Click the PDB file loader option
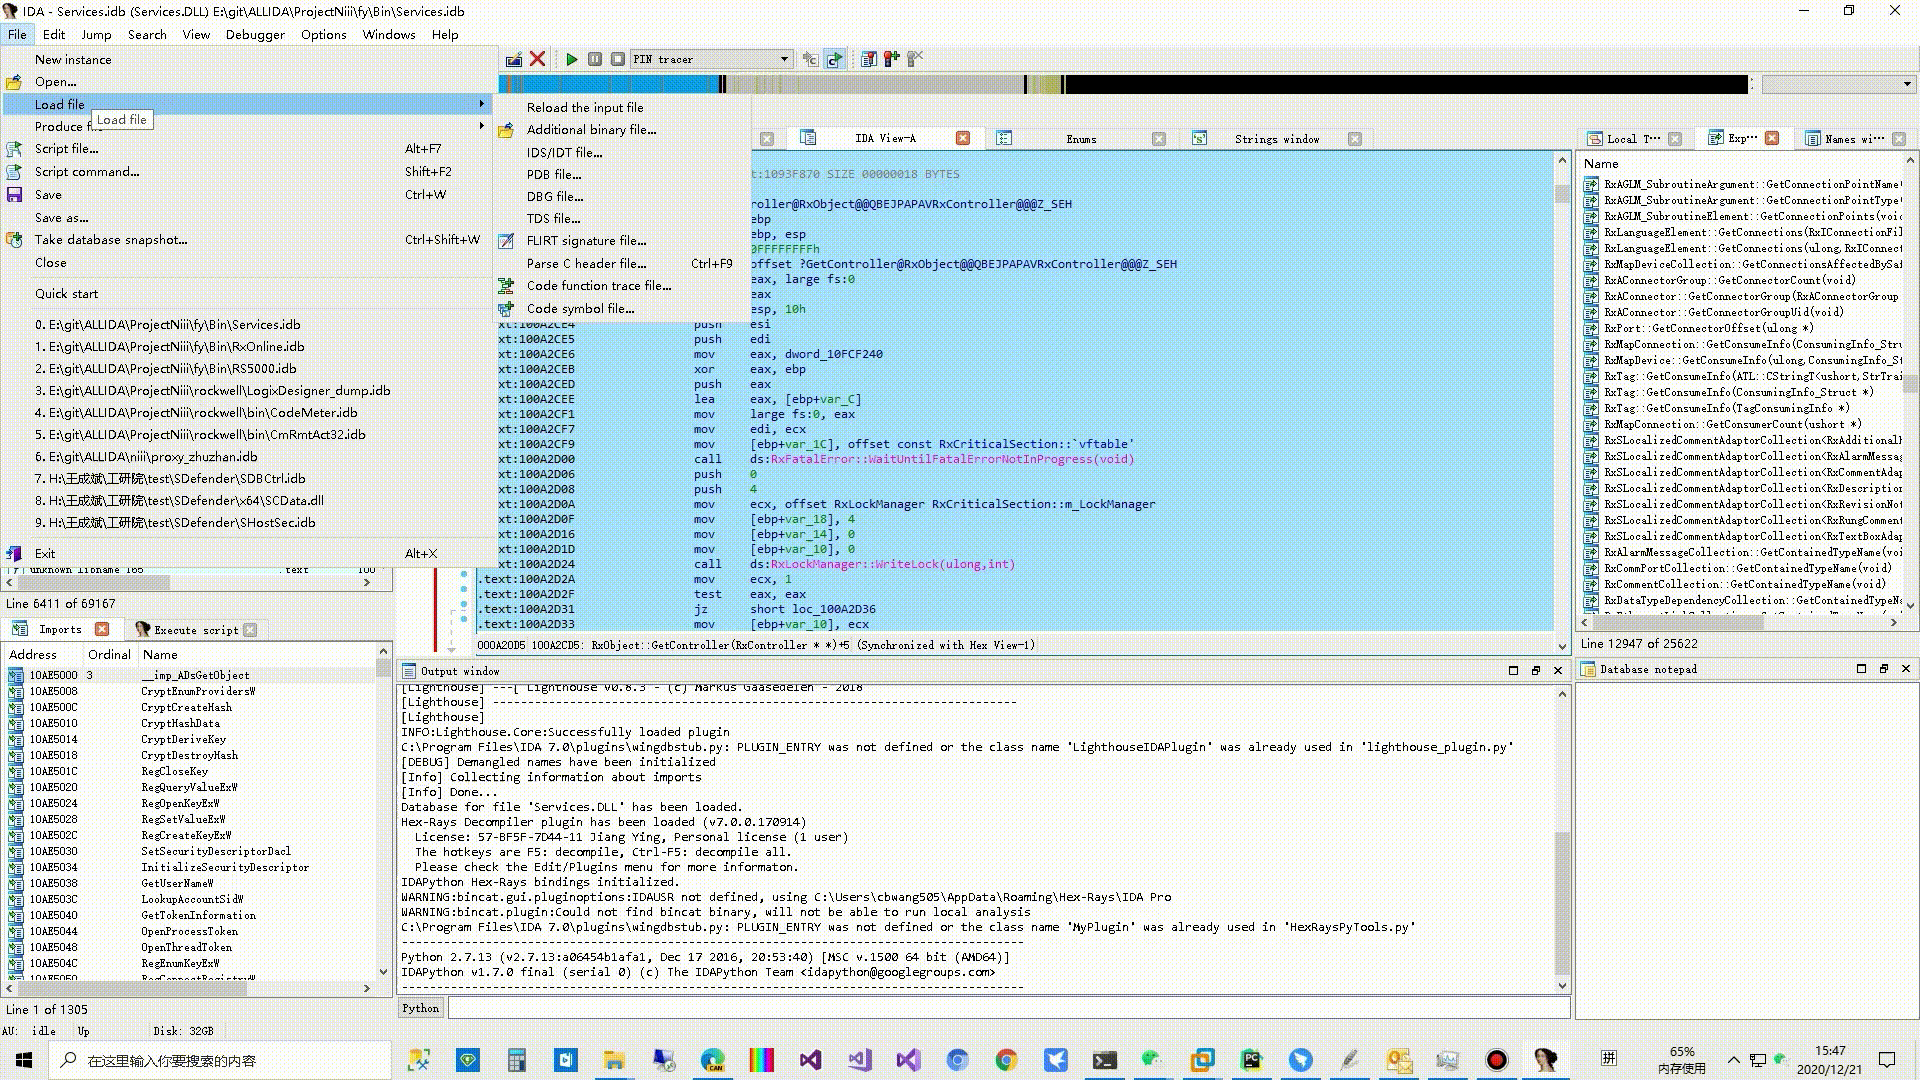 pyautogui.click(x=553, y=174)
